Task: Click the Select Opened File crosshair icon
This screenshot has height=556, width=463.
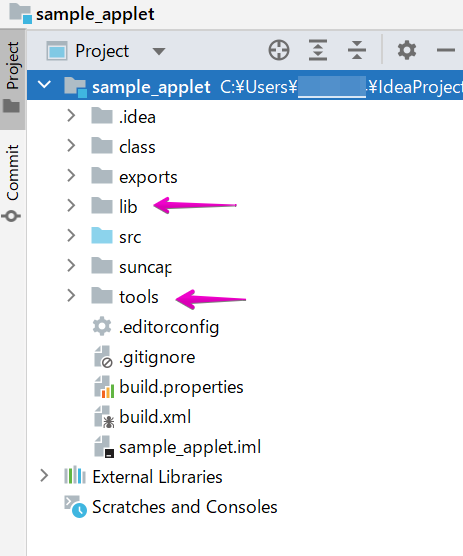Action: [x=279, y=50]
